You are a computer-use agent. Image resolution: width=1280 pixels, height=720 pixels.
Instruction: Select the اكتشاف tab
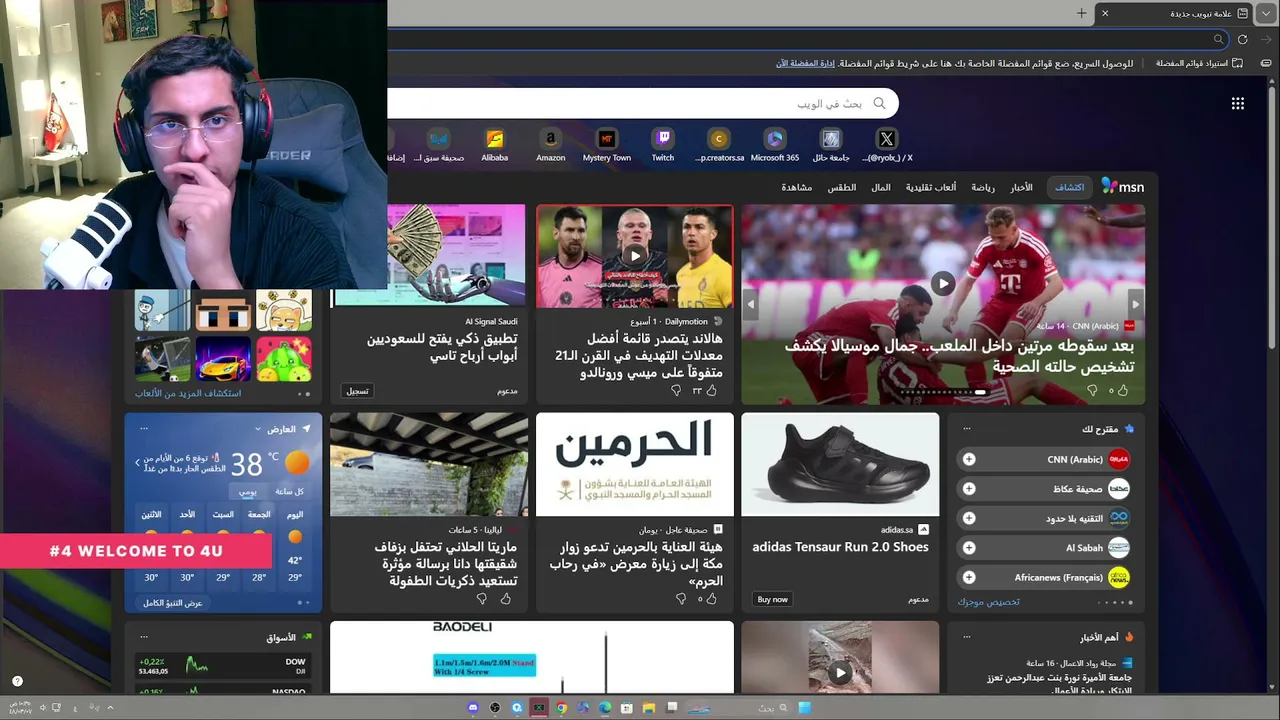click(x=1070, y=187)
